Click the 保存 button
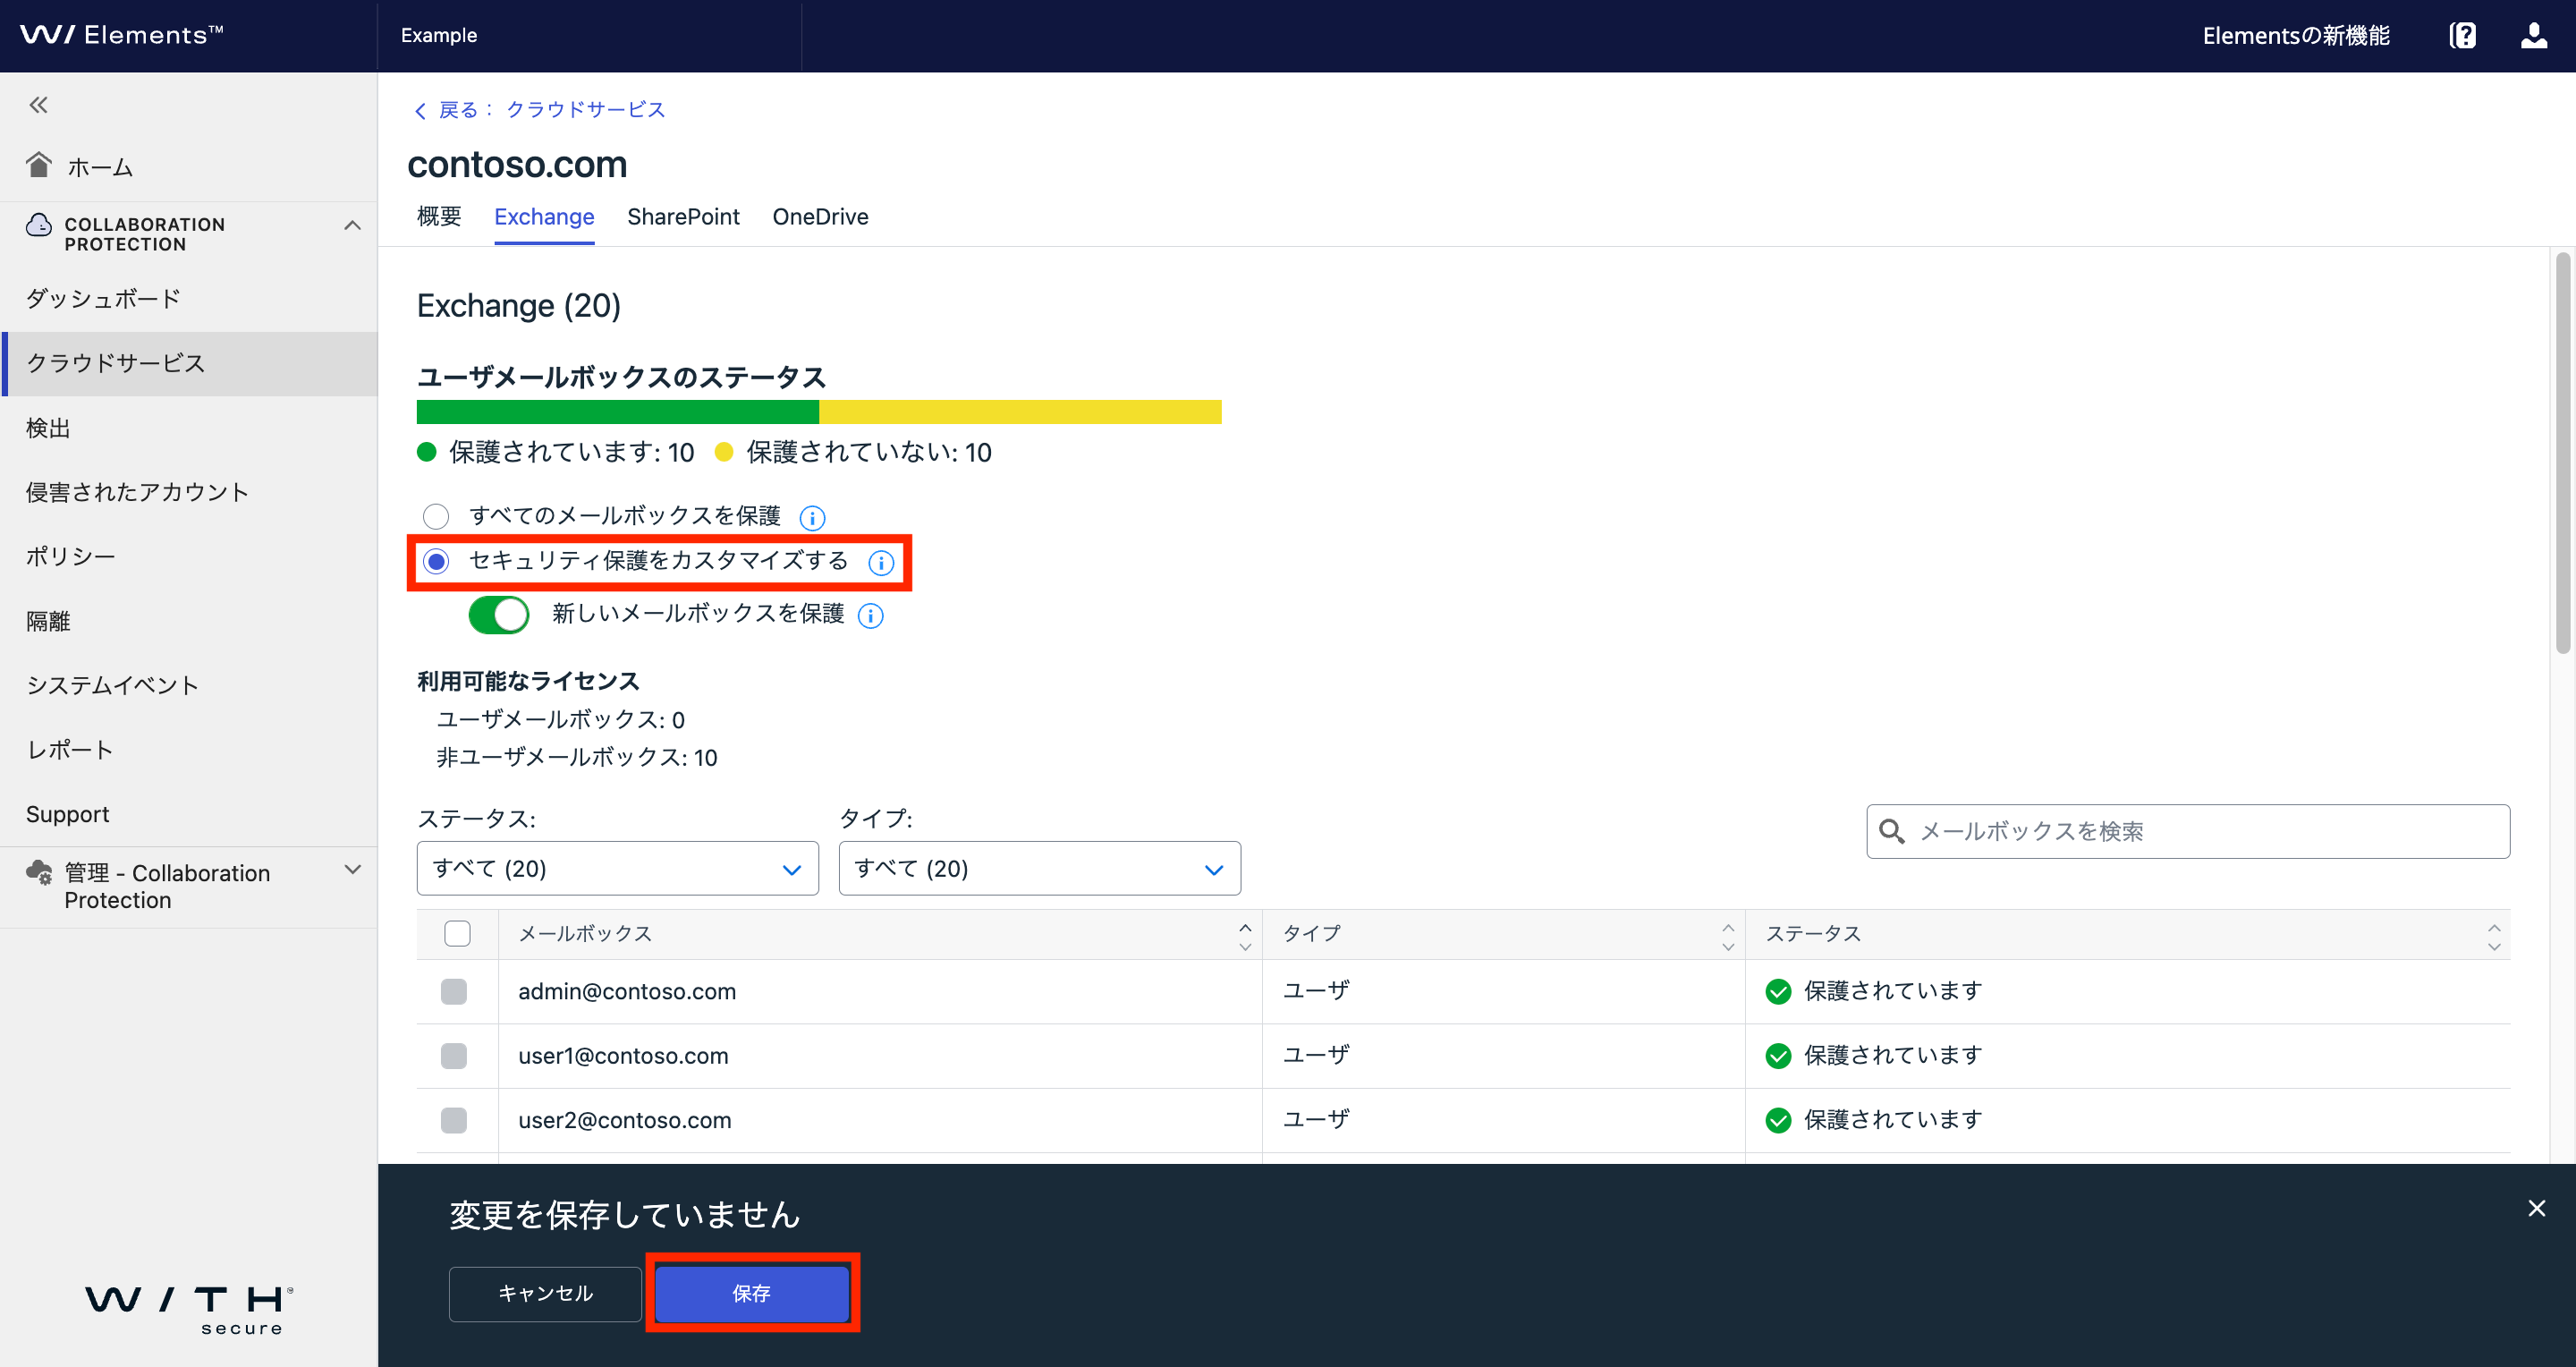 tap(752, 1293)
